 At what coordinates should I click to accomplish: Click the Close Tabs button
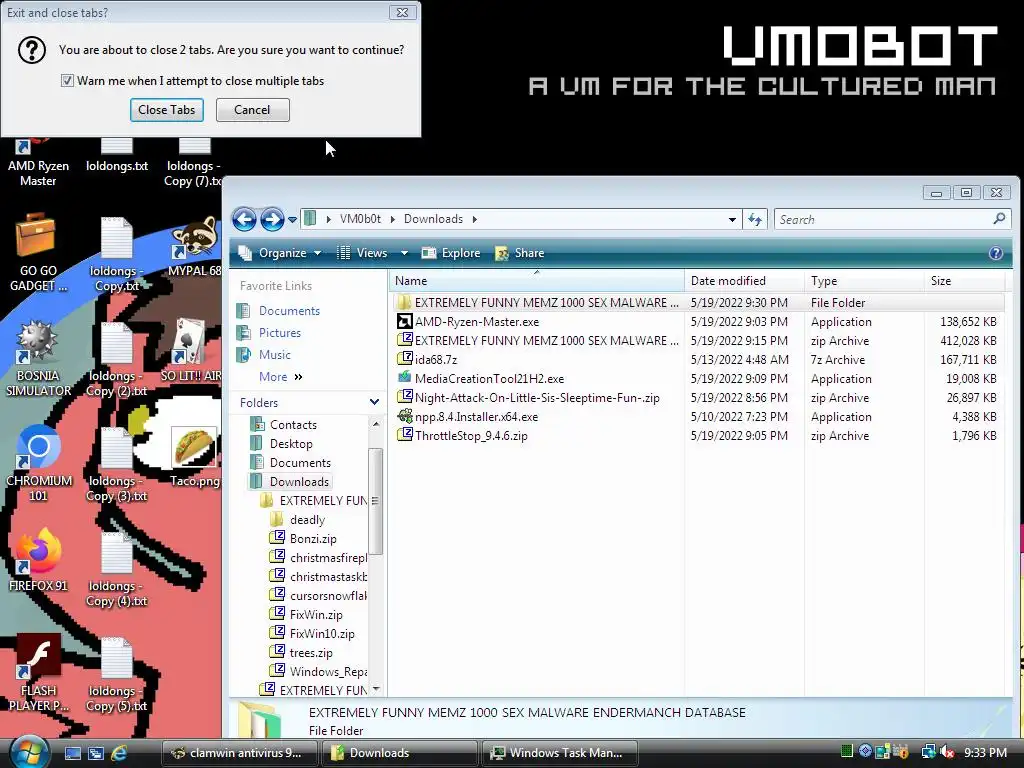(167, 110)
